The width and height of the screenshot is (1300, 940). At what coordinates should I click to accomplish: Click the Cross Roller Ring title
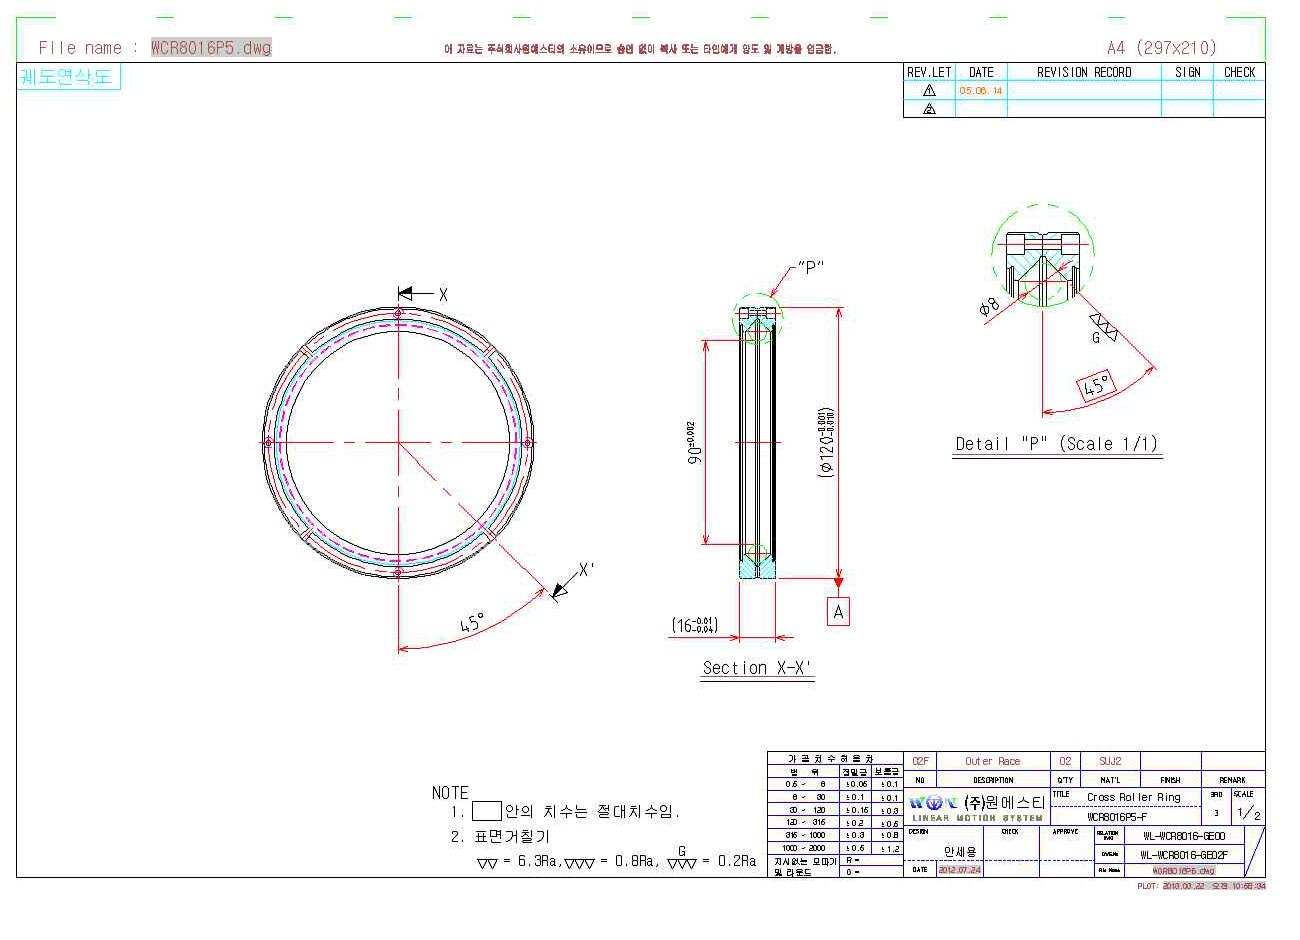pyautogui.click(x=1134, y=797)
